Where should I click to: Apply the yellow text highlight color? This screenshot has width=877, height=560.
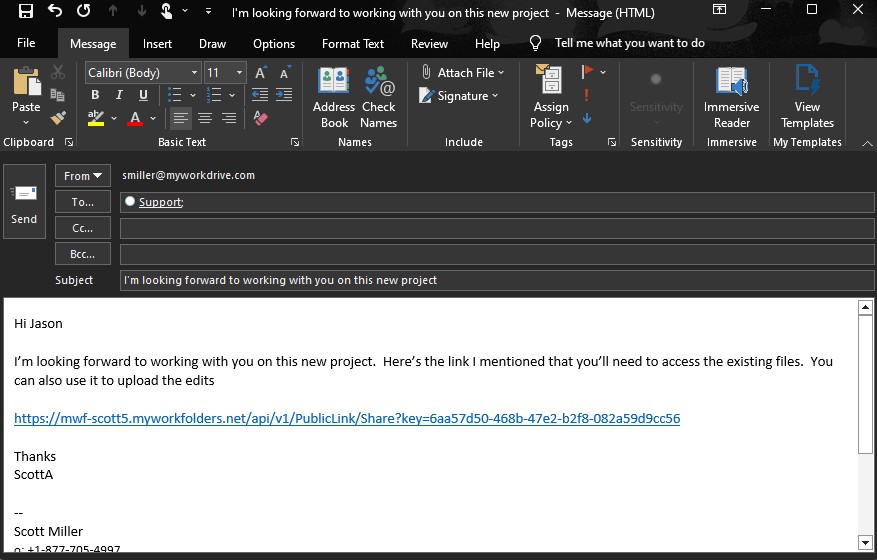pyautogui.click(x=95, y=118)
